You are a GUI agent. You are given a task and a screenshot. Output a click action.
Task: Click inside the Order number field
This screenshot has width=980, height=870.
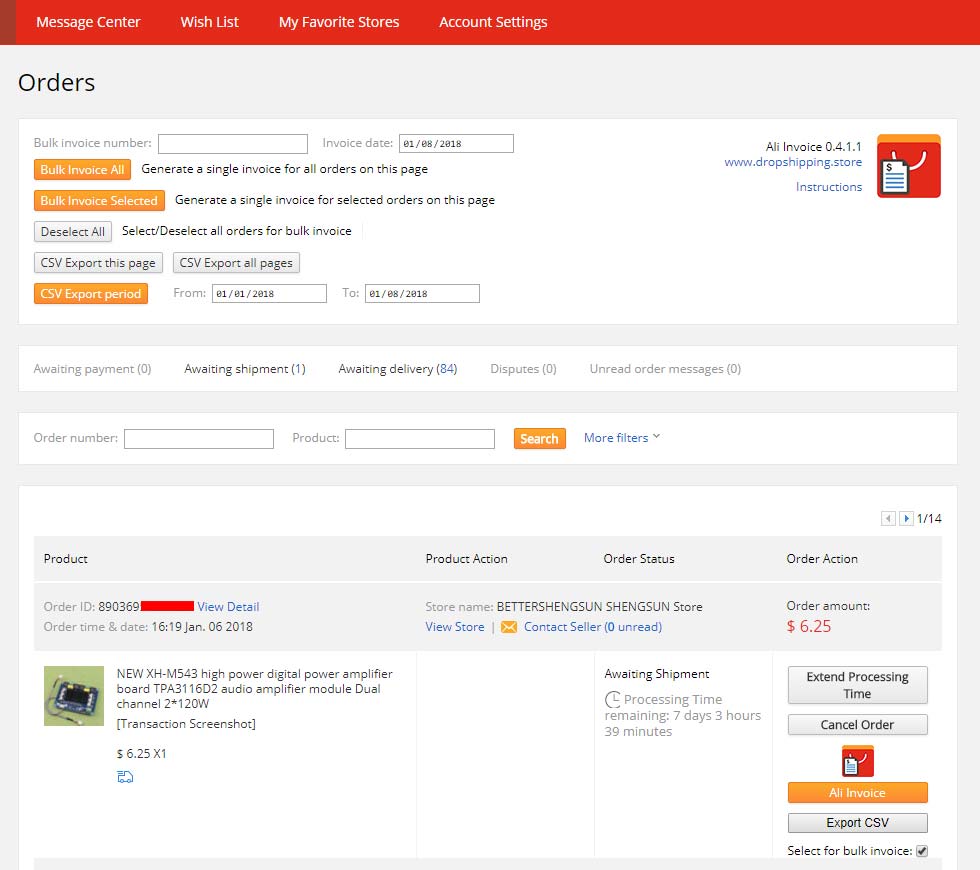(198, 438)
